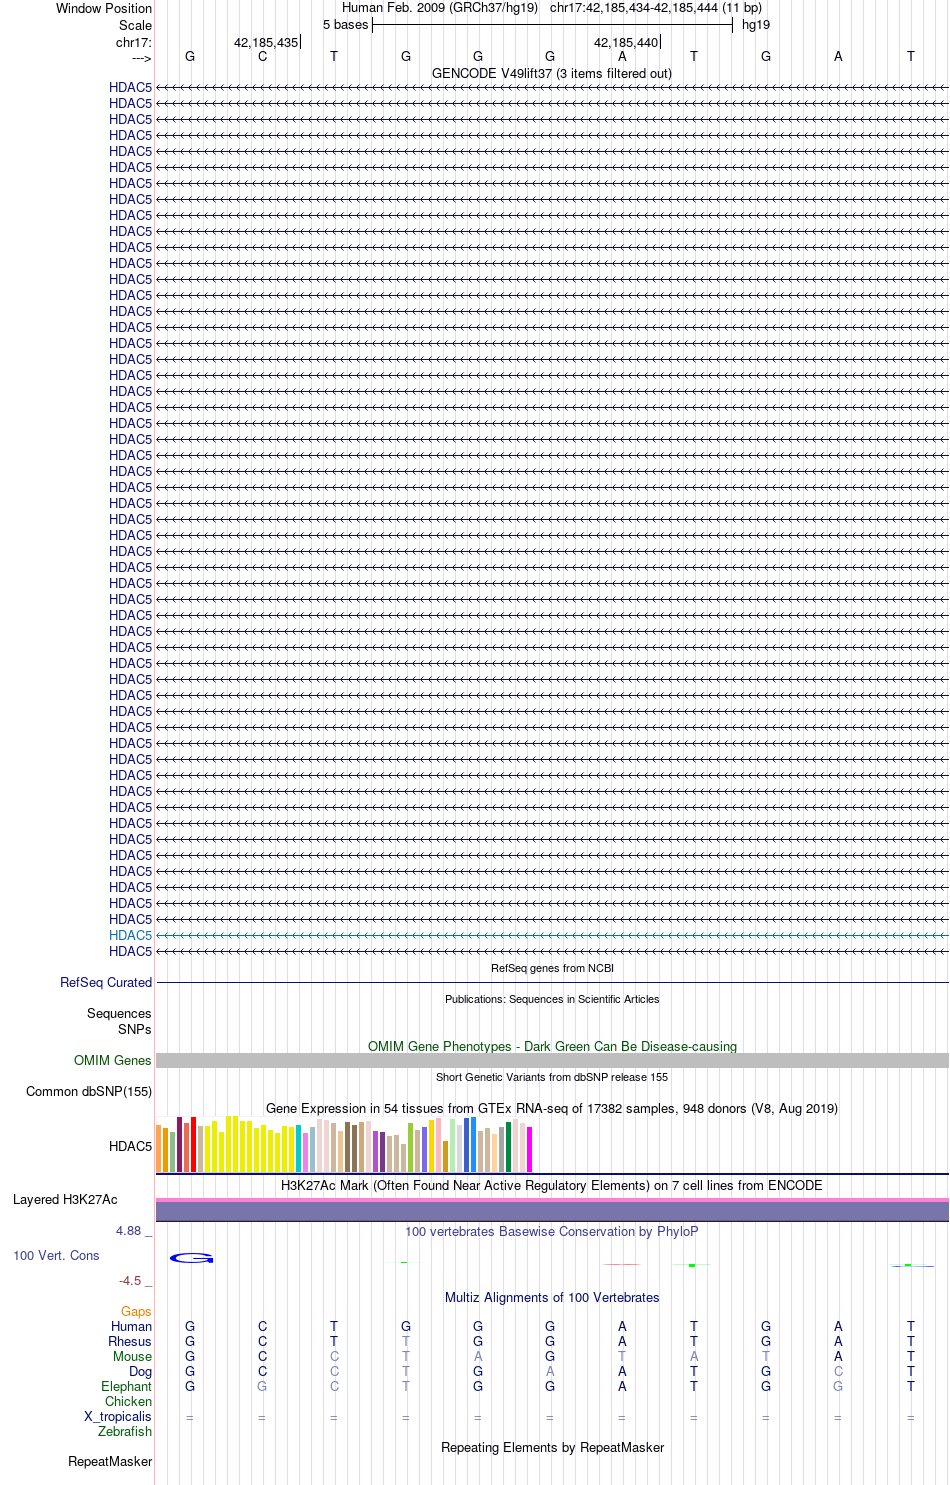This screenshot has width=950, height=1485.
Task: Click the Sequences side label
Action: pyautogui.click(x=119, y=1013)
